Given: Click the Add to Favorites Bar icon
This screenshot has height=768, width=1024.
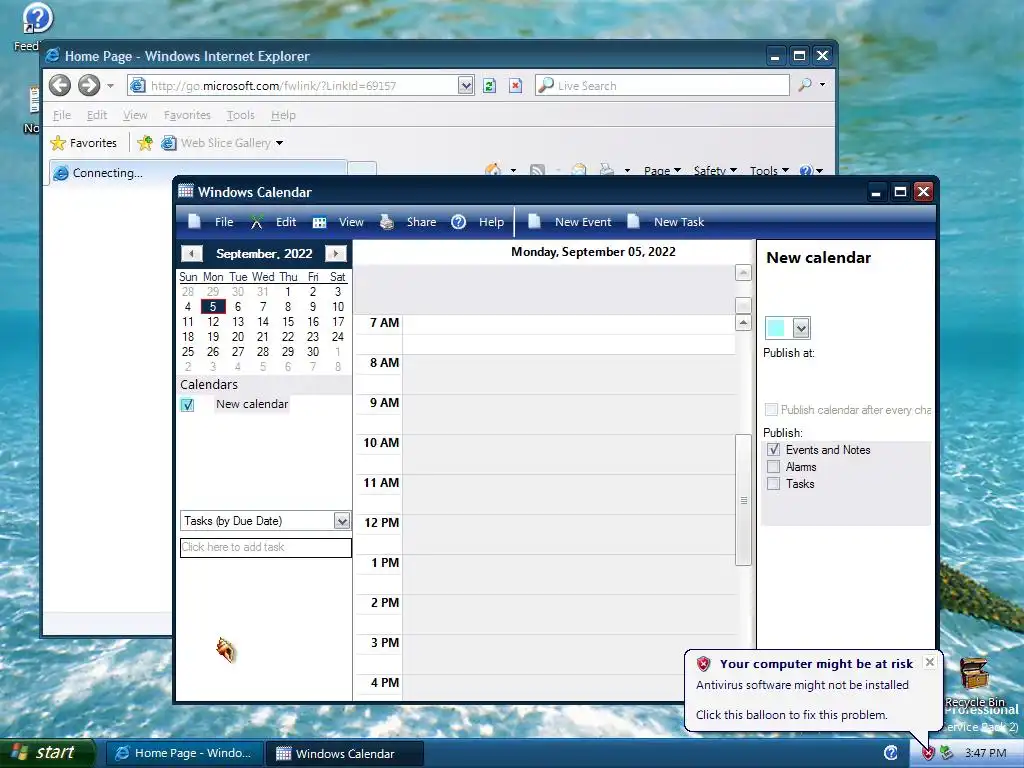Looking at the screenshot, I should 145,142.
